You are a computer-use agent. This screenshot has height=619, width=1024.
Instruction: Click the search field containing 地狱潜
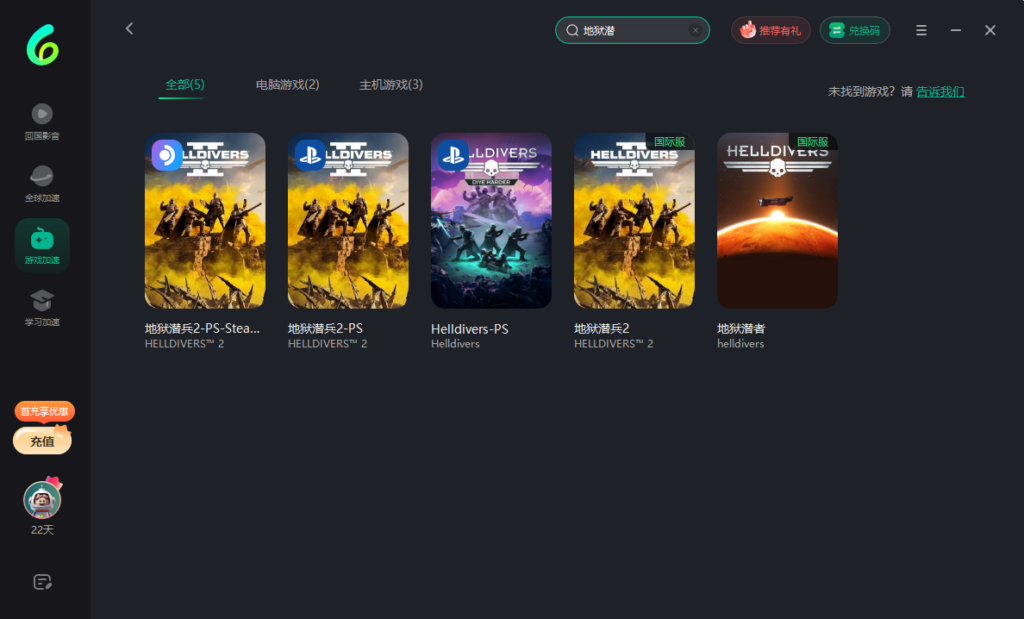(630, 30)
